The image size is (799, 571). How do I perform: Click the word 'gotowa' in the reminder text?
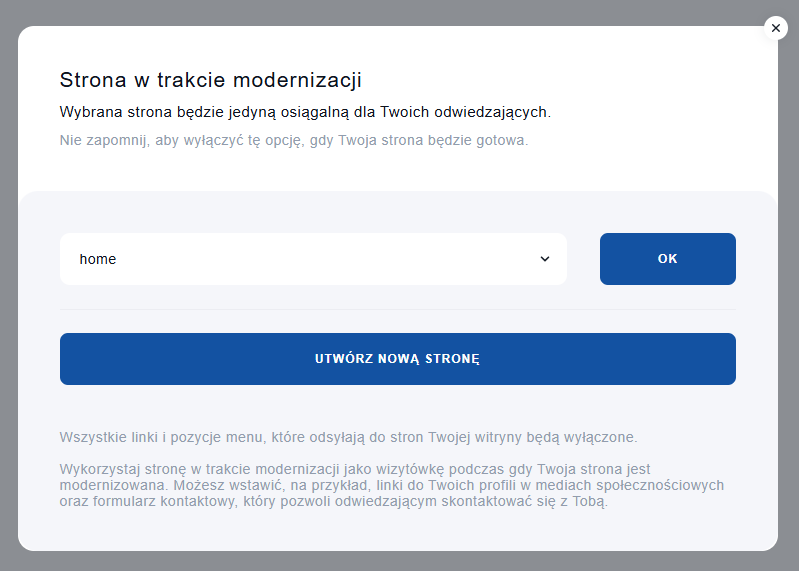click(x=503, y=140)
